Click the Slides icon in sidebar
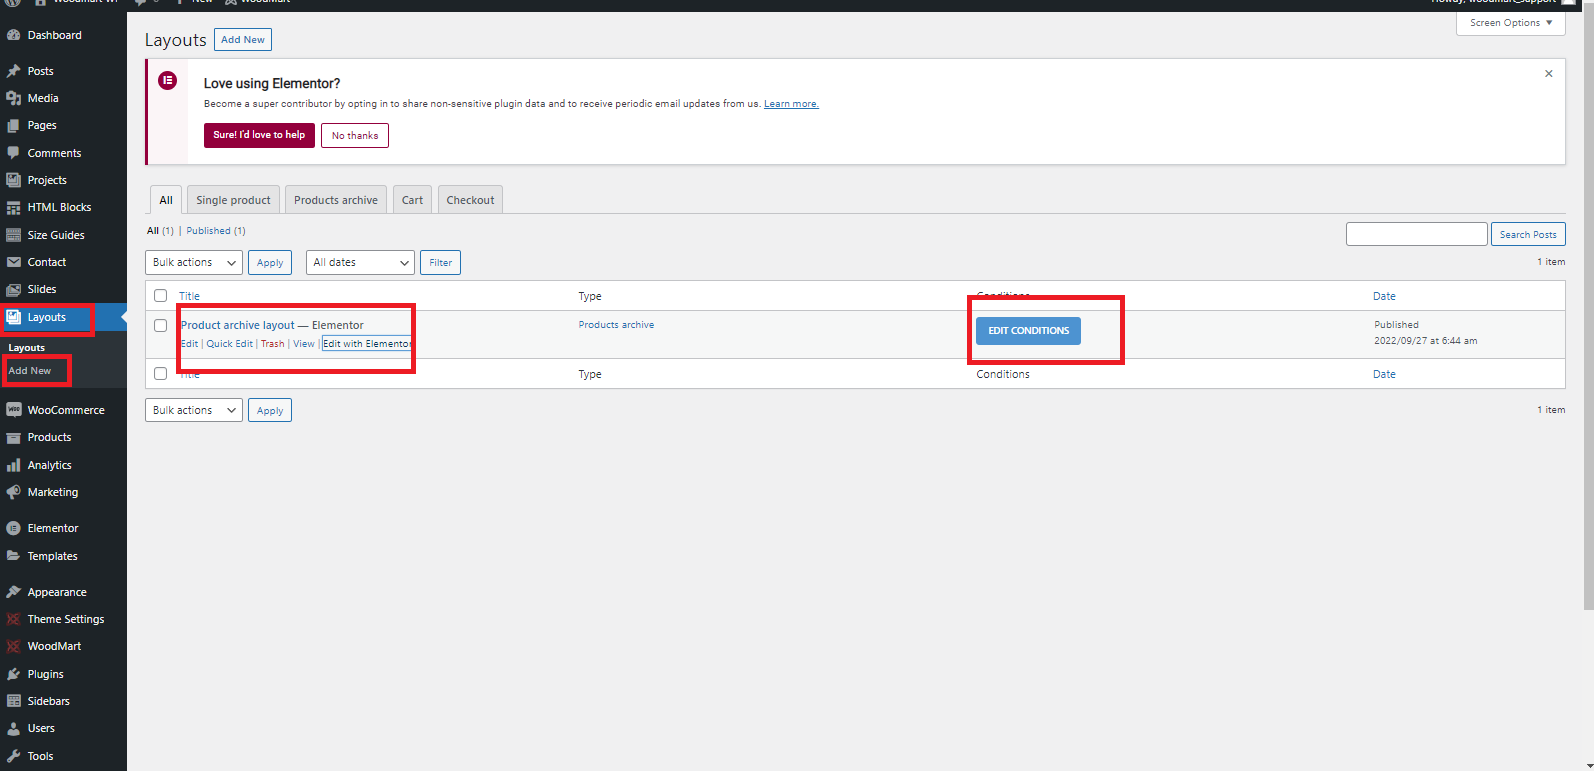Viewport: 1594px width, 771px height. tap(14, 289)
